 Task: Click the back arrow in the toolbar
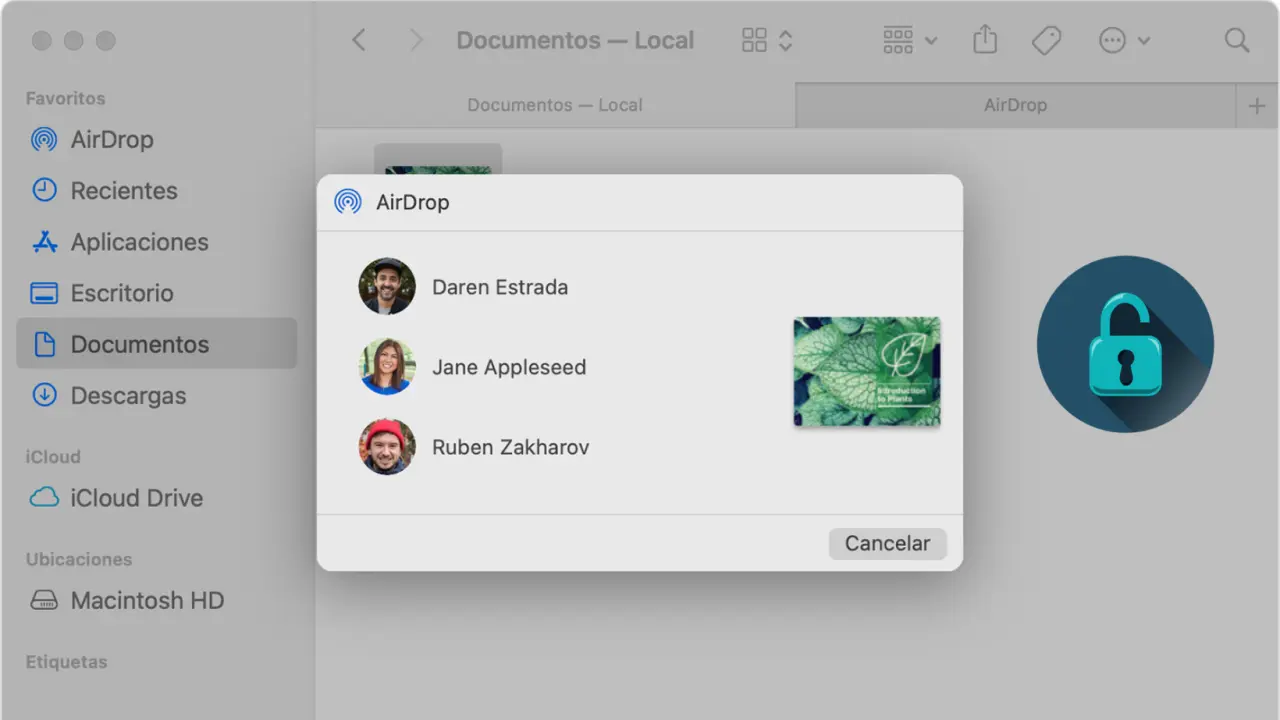359,40
